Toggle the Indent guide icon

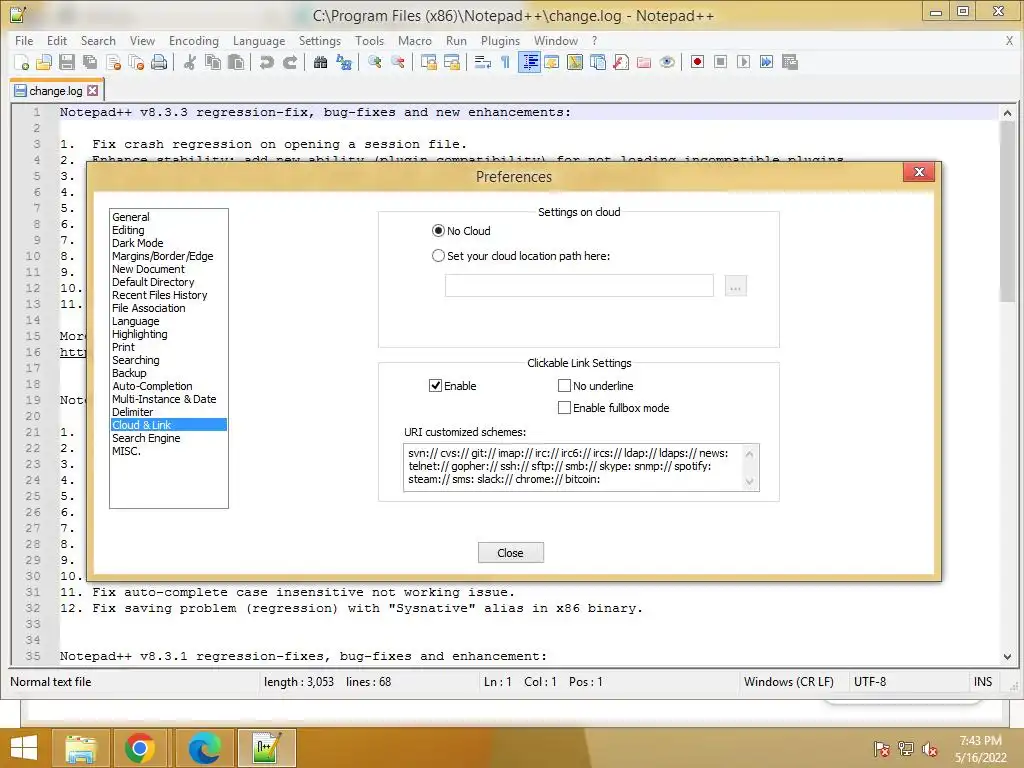coord(530,62)
